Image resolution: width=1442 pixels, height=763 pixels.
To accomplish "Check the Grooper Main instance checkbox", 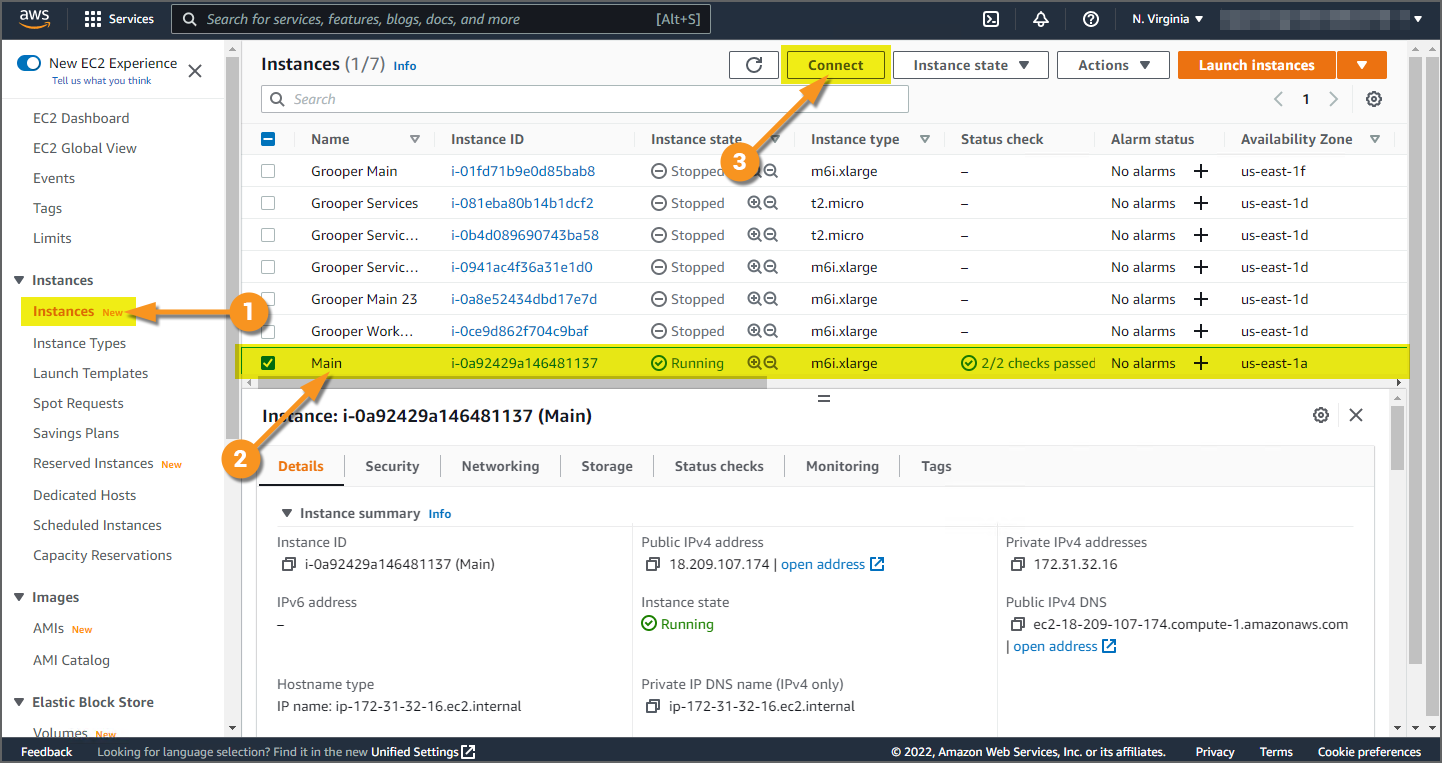I will click(268, 171).
